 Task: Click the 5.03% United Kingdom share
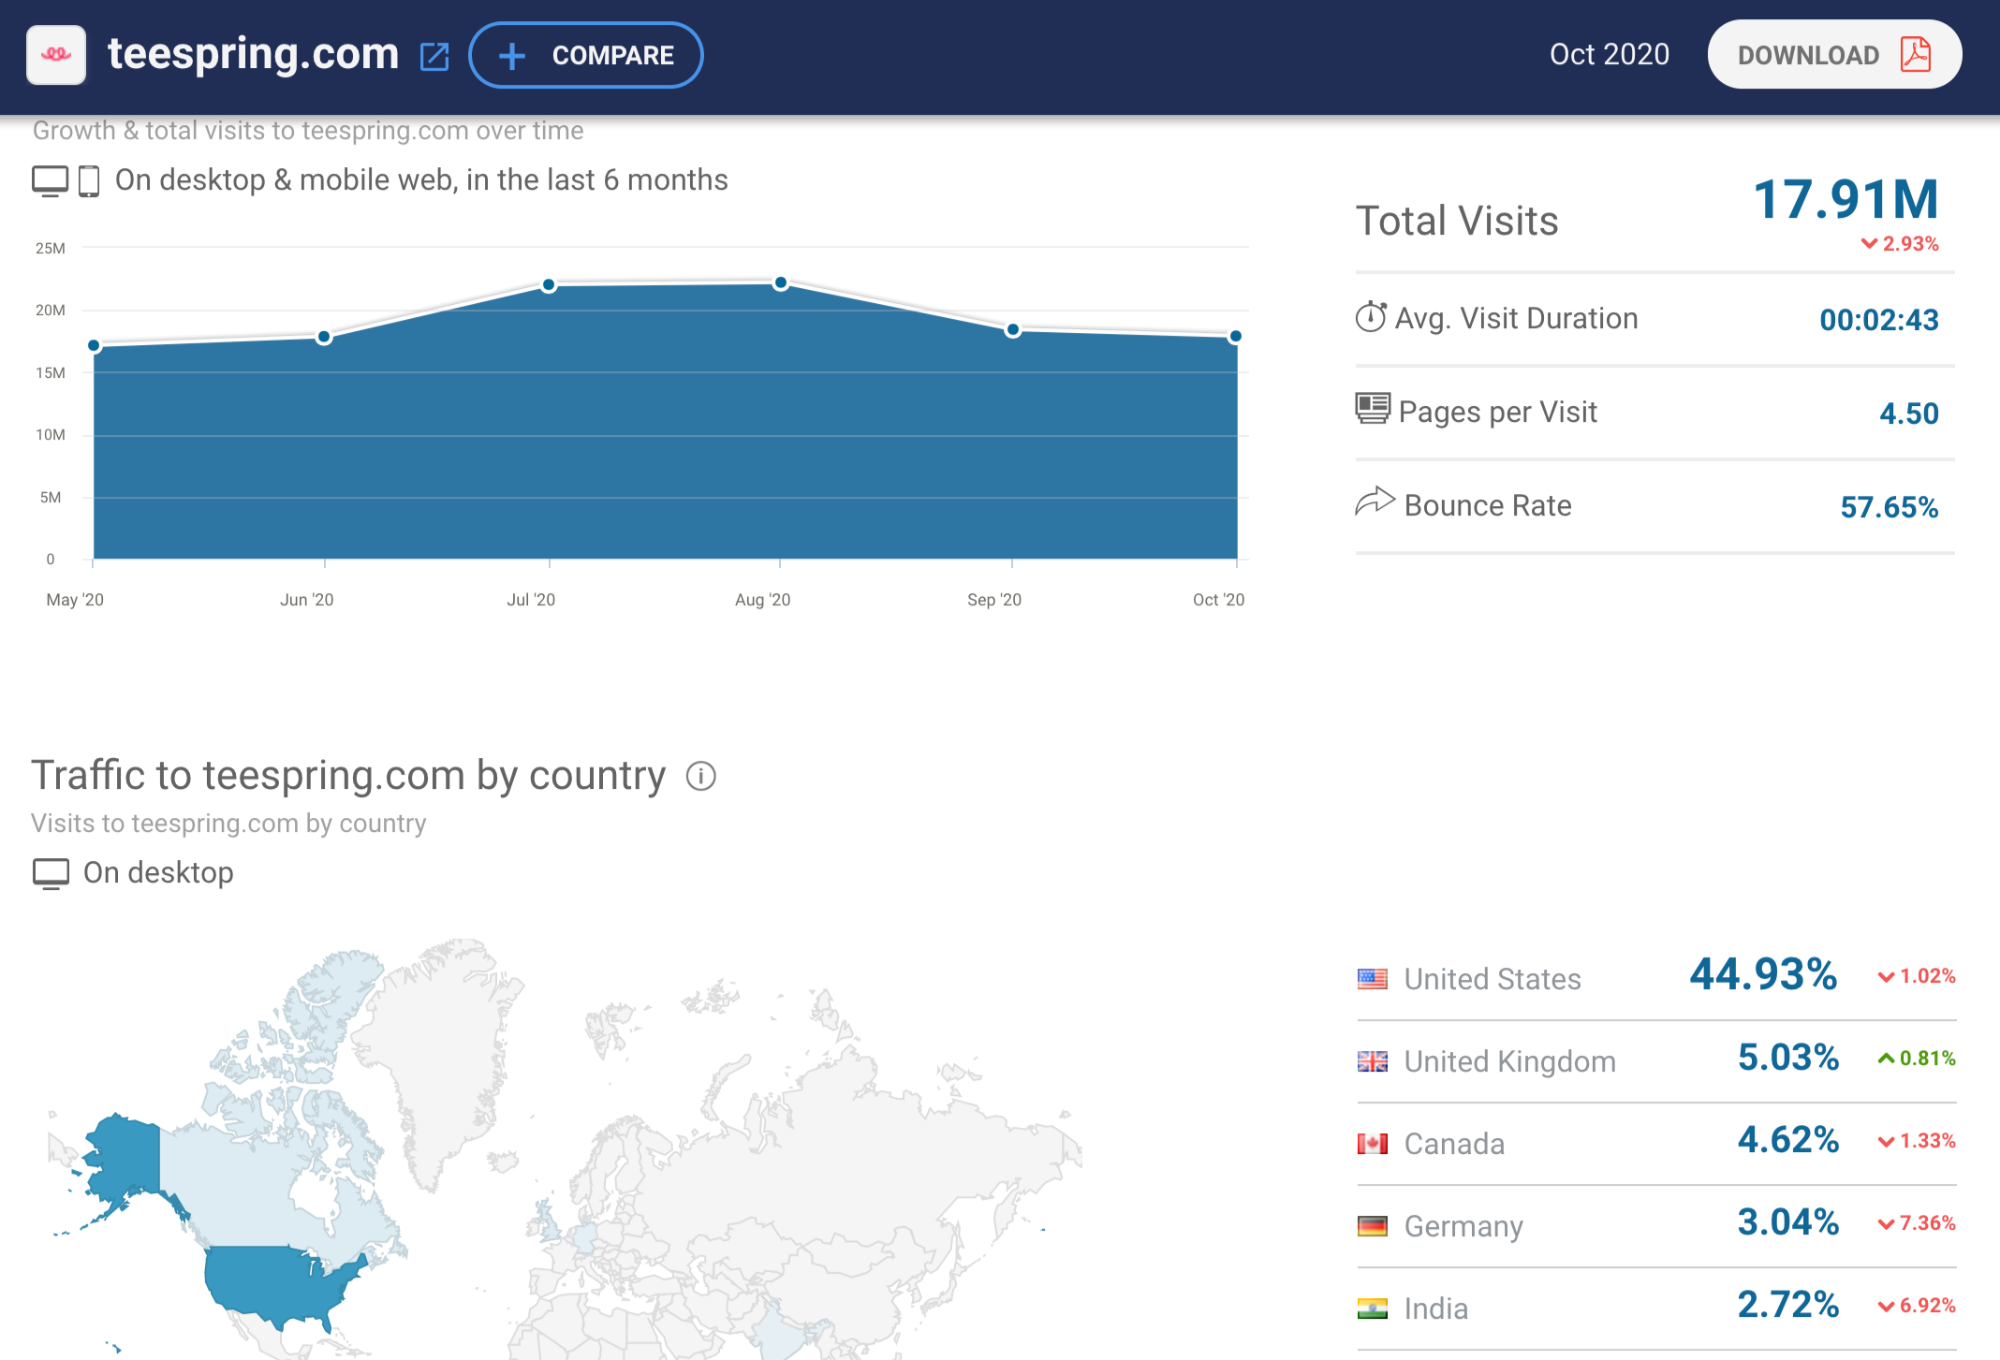1788,1057
